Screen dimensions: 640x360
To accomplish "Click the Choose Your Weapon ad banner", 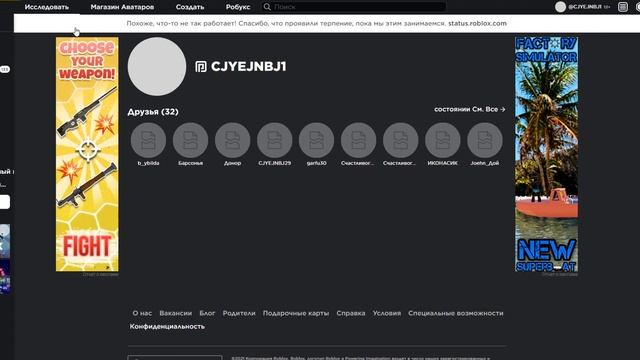I will point(87,154).
